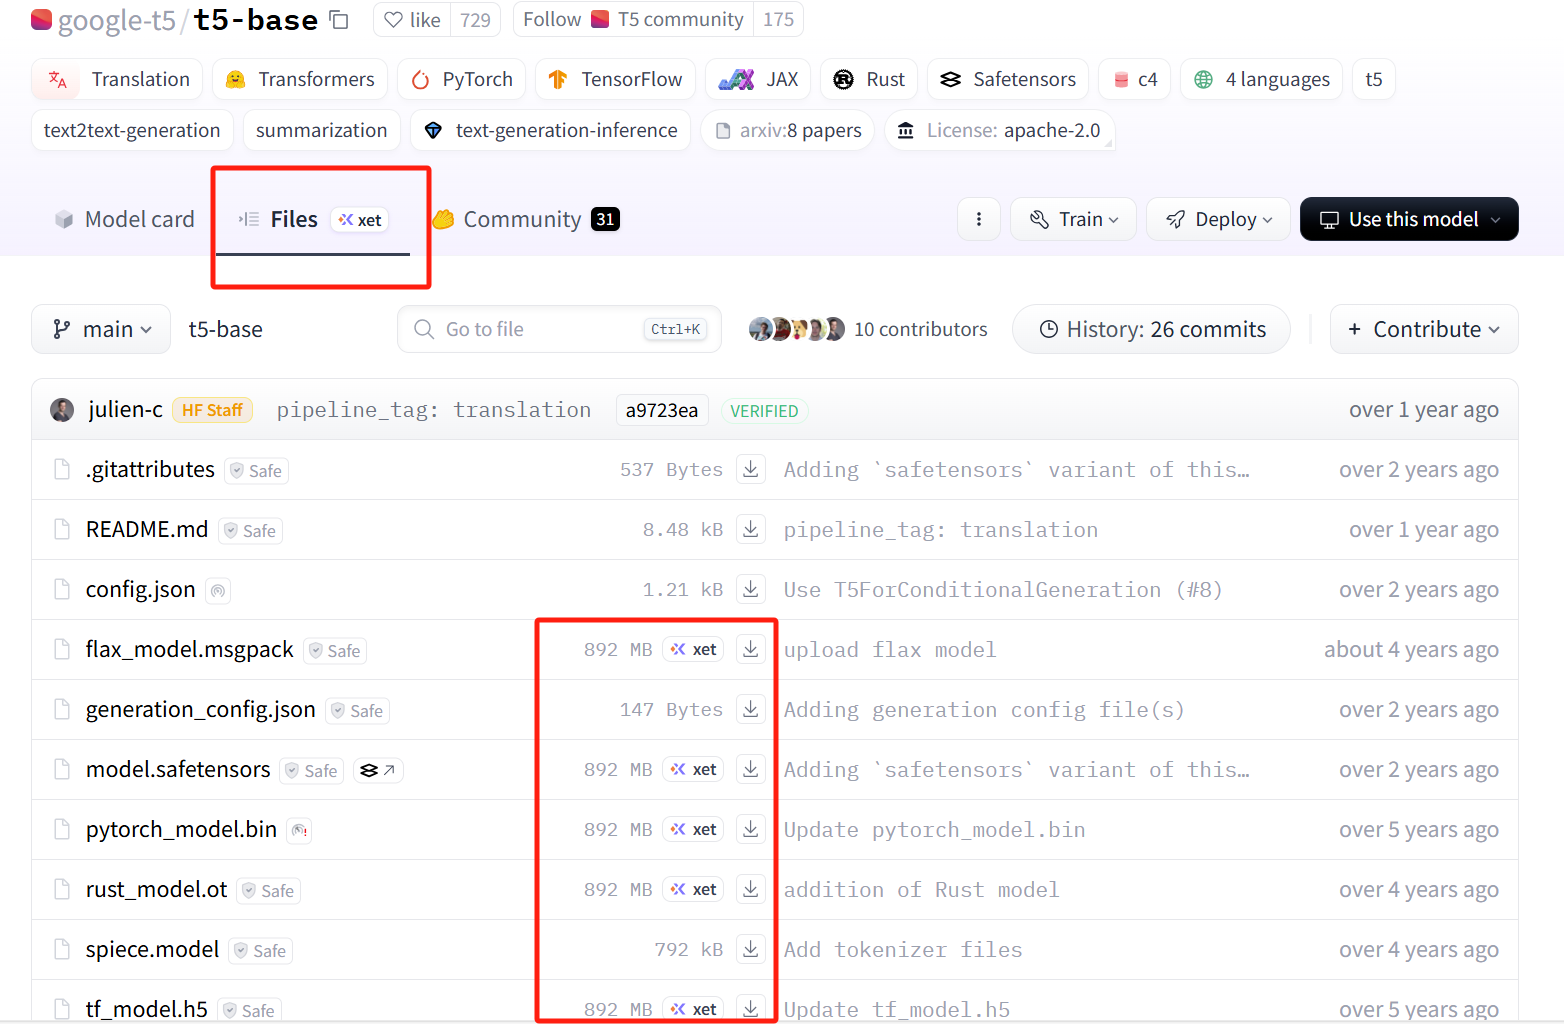Open the three-dot more options menu

979,219
